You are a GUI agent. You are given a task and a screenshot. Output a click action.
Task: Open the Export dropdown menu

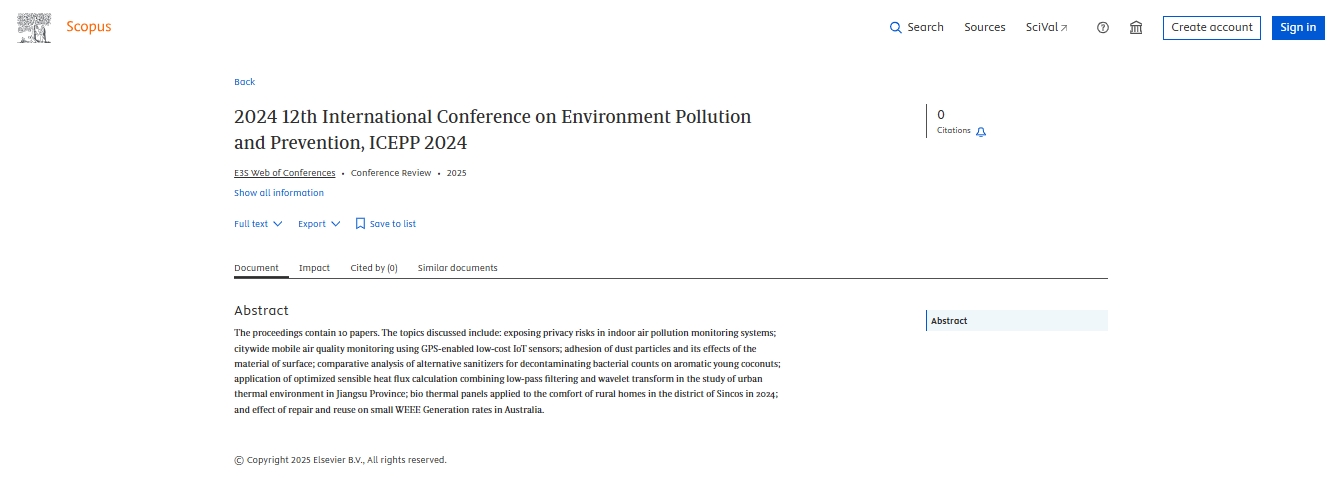click(319, 224)
